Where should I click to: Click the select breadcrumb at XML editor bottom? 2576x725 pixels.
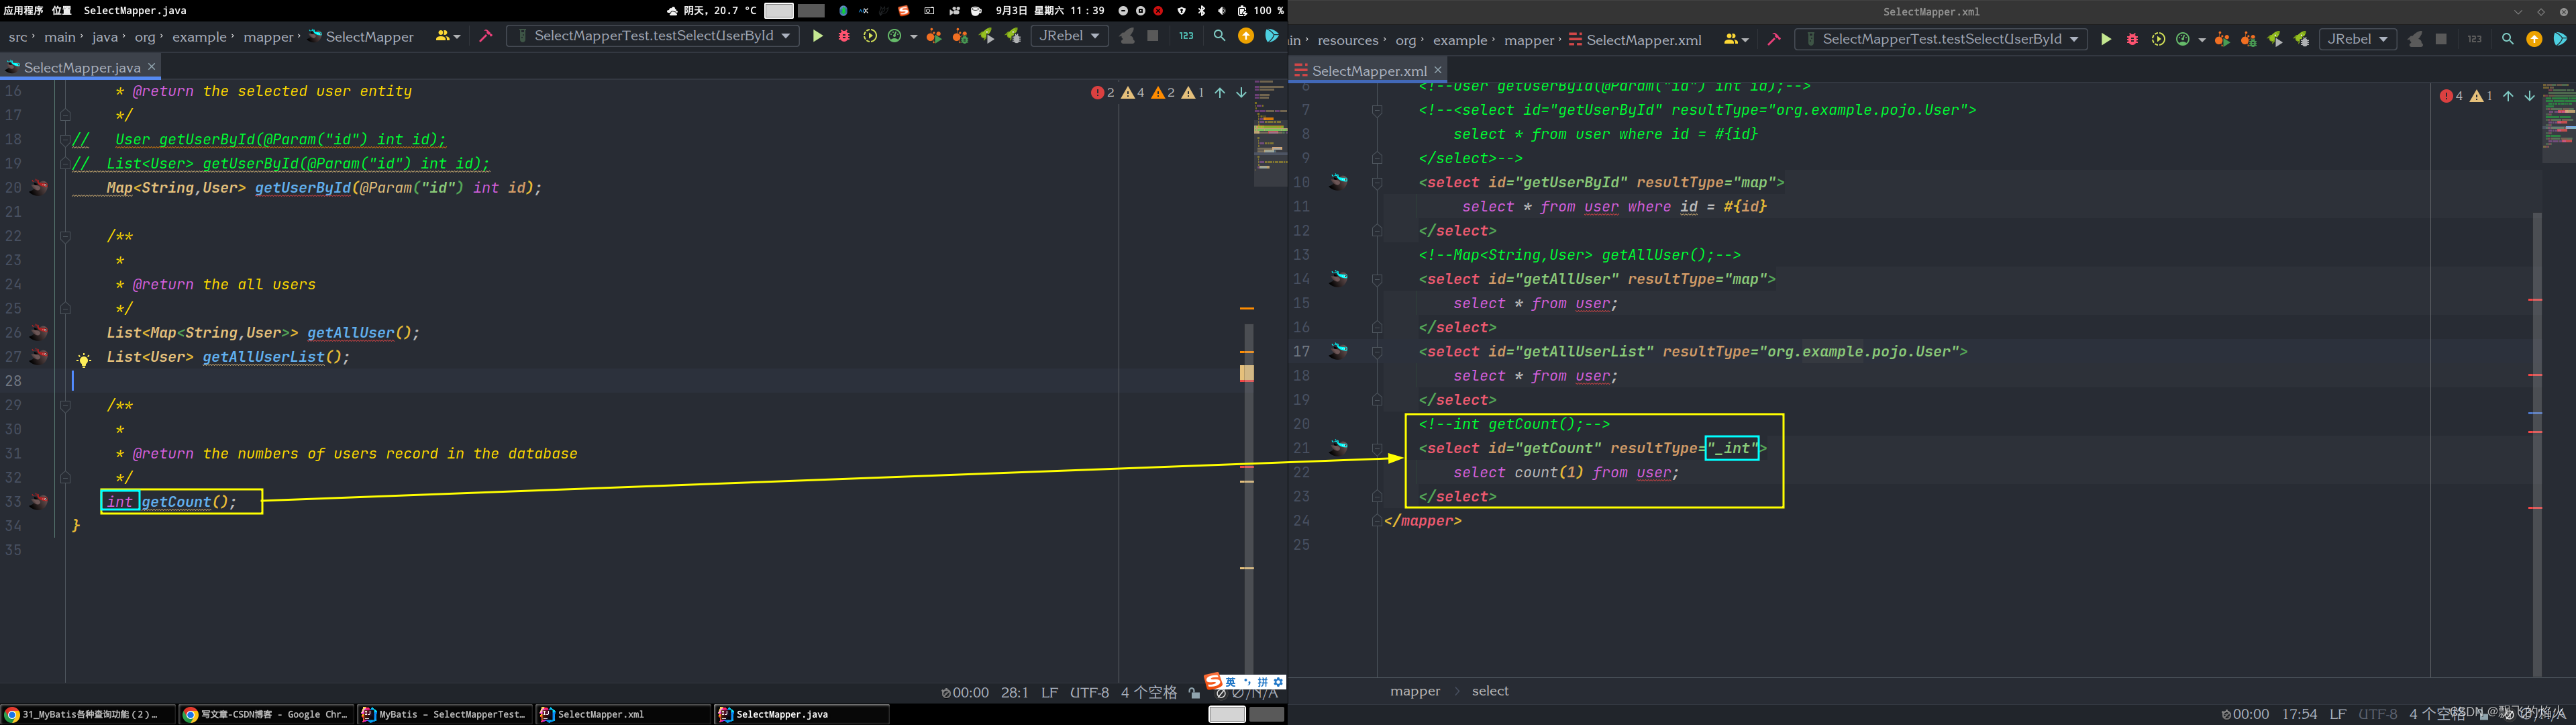pos(1490,691)
